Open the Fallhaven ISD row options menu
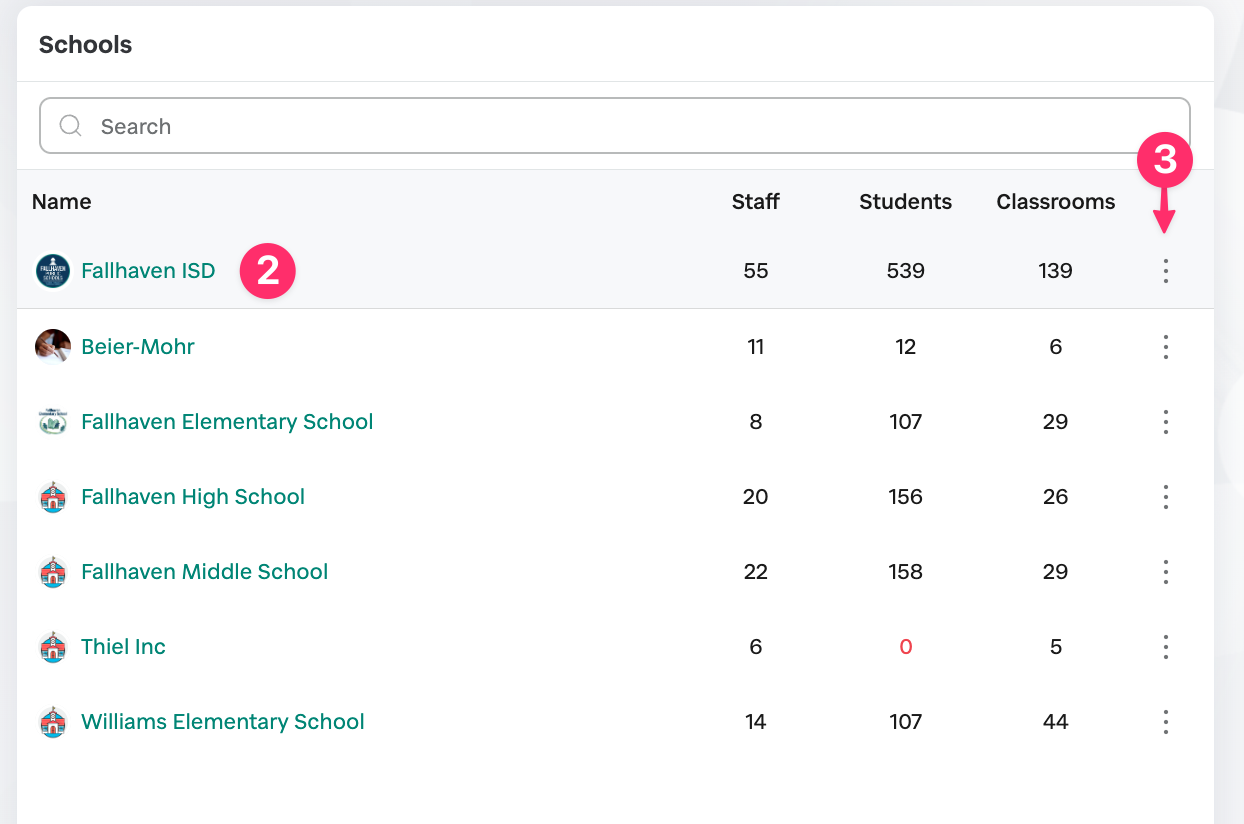The width and height of the screenshot is (1244, 824). pyautogui.click(x=1165, y=271)
